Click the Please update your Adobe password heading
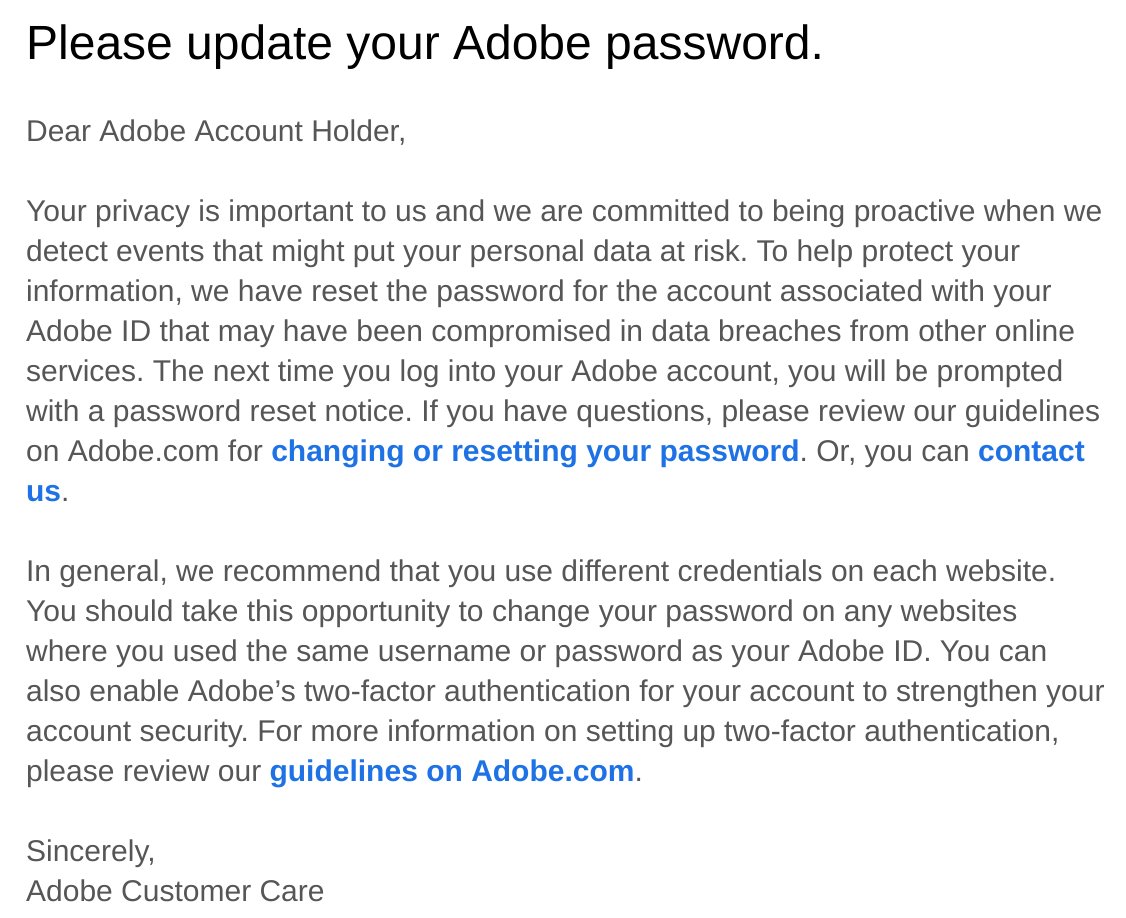1126x918 pixels. (x=424, y=44)
